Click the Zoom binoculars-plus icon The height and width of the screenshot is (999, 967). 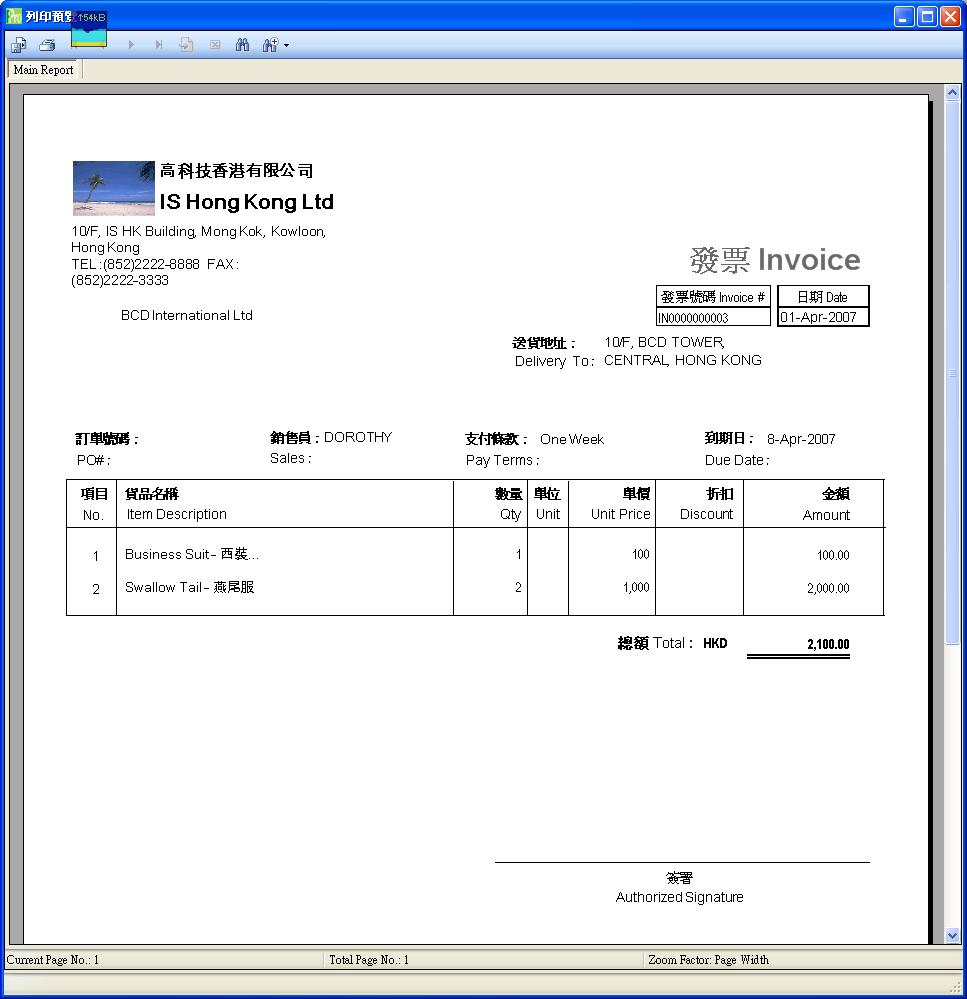click(x=269, y=45)
